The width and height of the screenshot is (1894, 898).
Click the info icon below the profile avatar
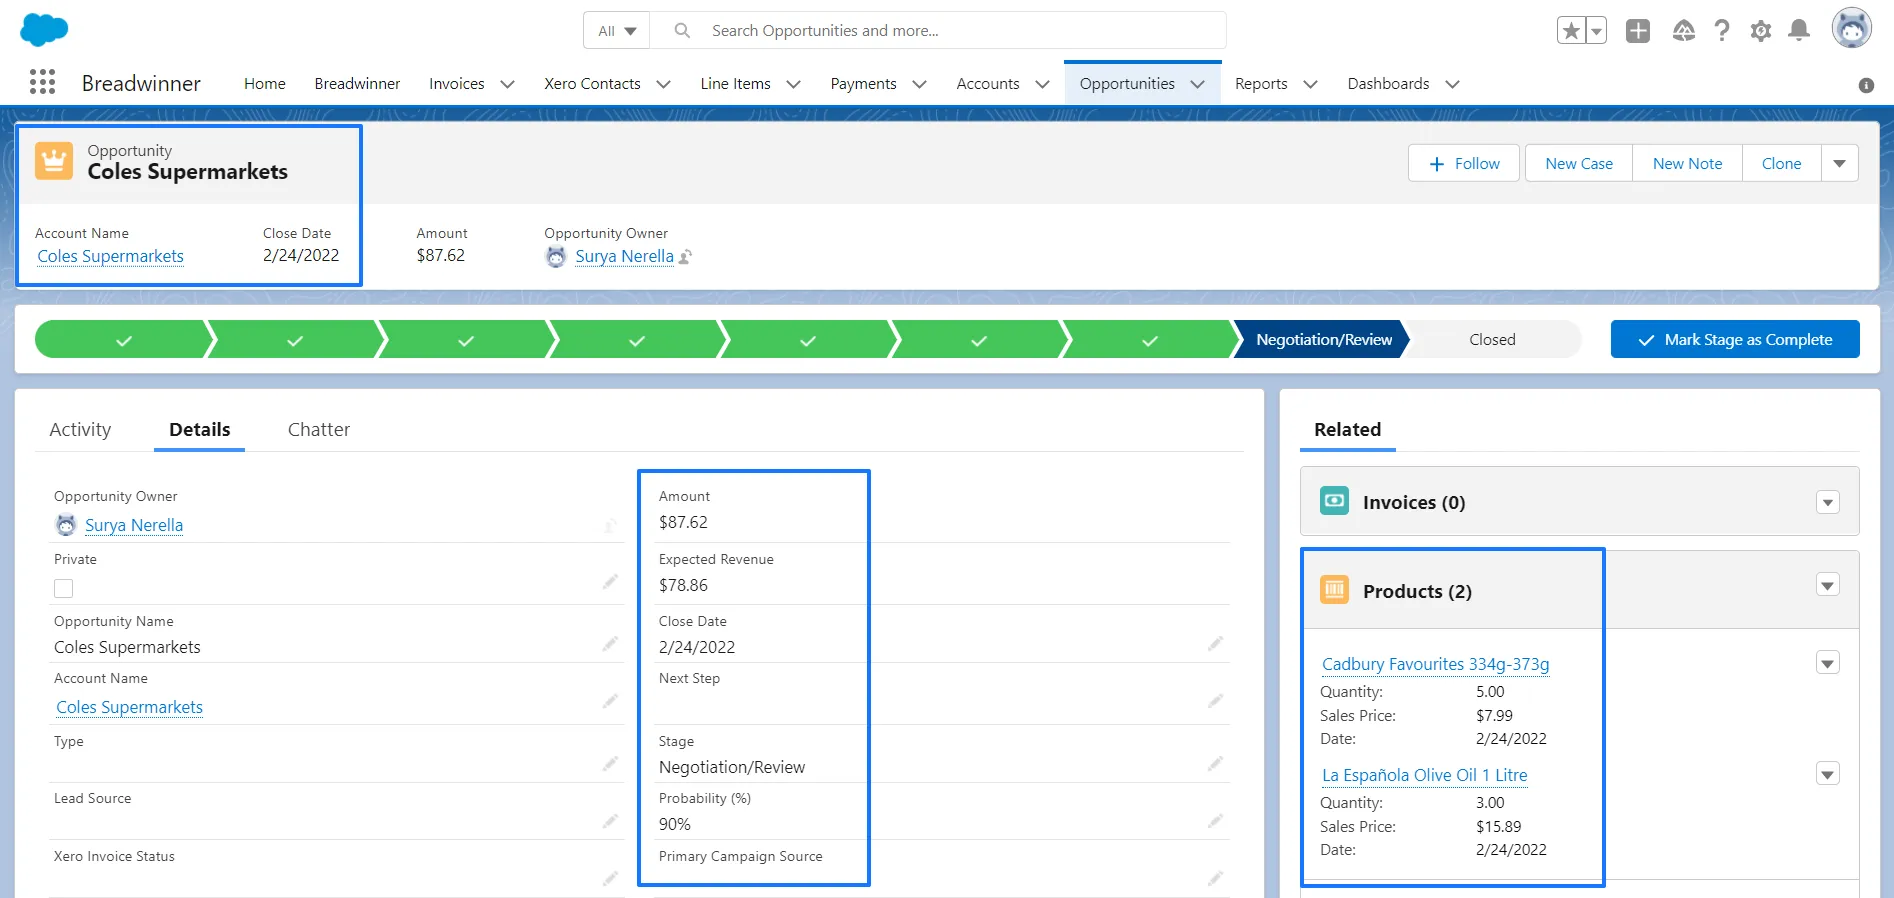coord(1866,85)
